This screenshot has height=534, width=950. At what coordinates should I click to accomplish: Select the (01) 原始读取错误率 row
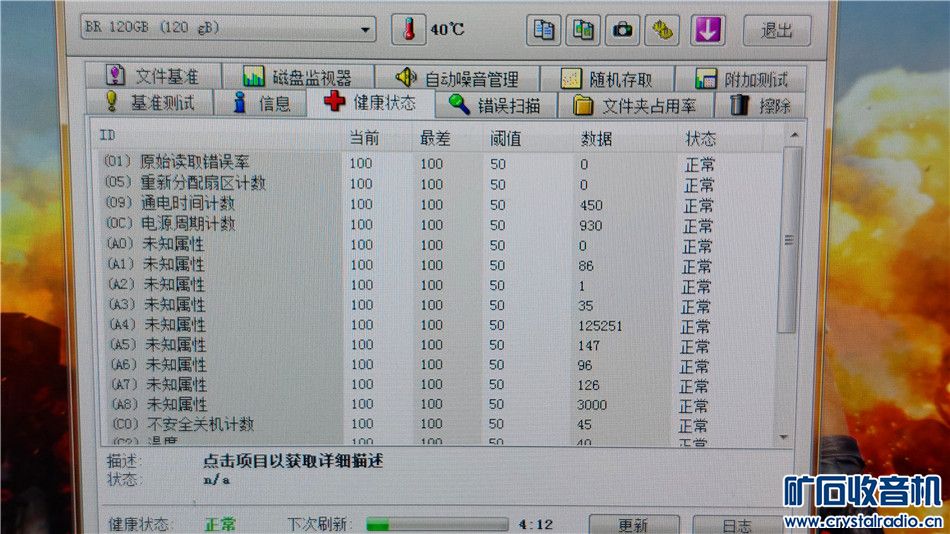pos(439,163)
